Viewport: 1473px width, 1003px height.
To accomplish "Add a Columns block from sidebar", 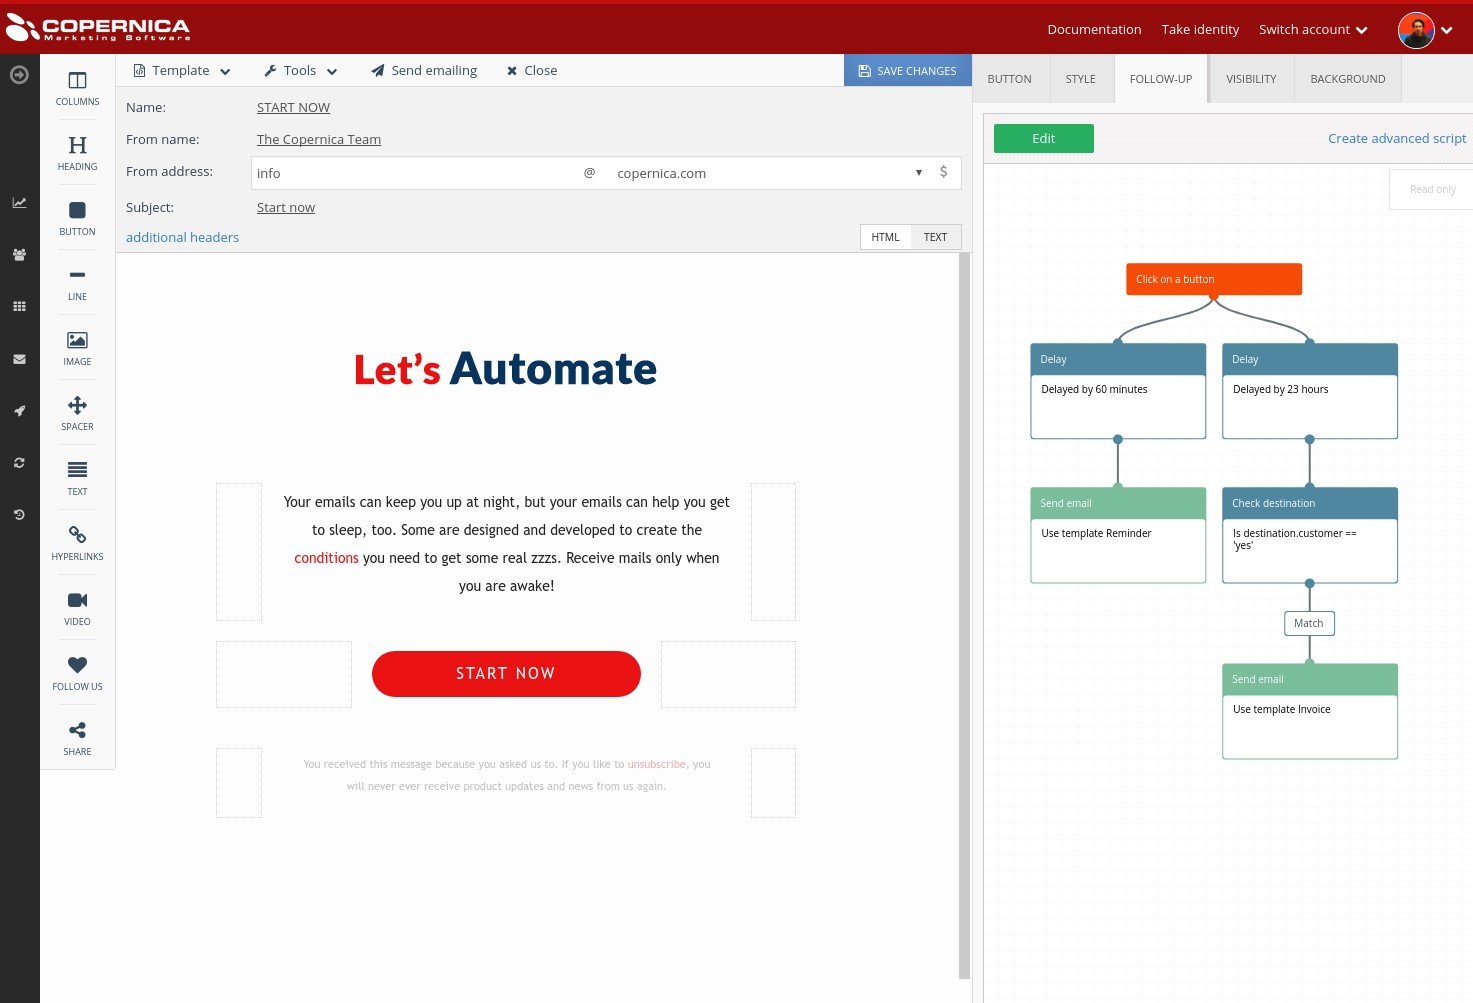I will tap(77, 88).
